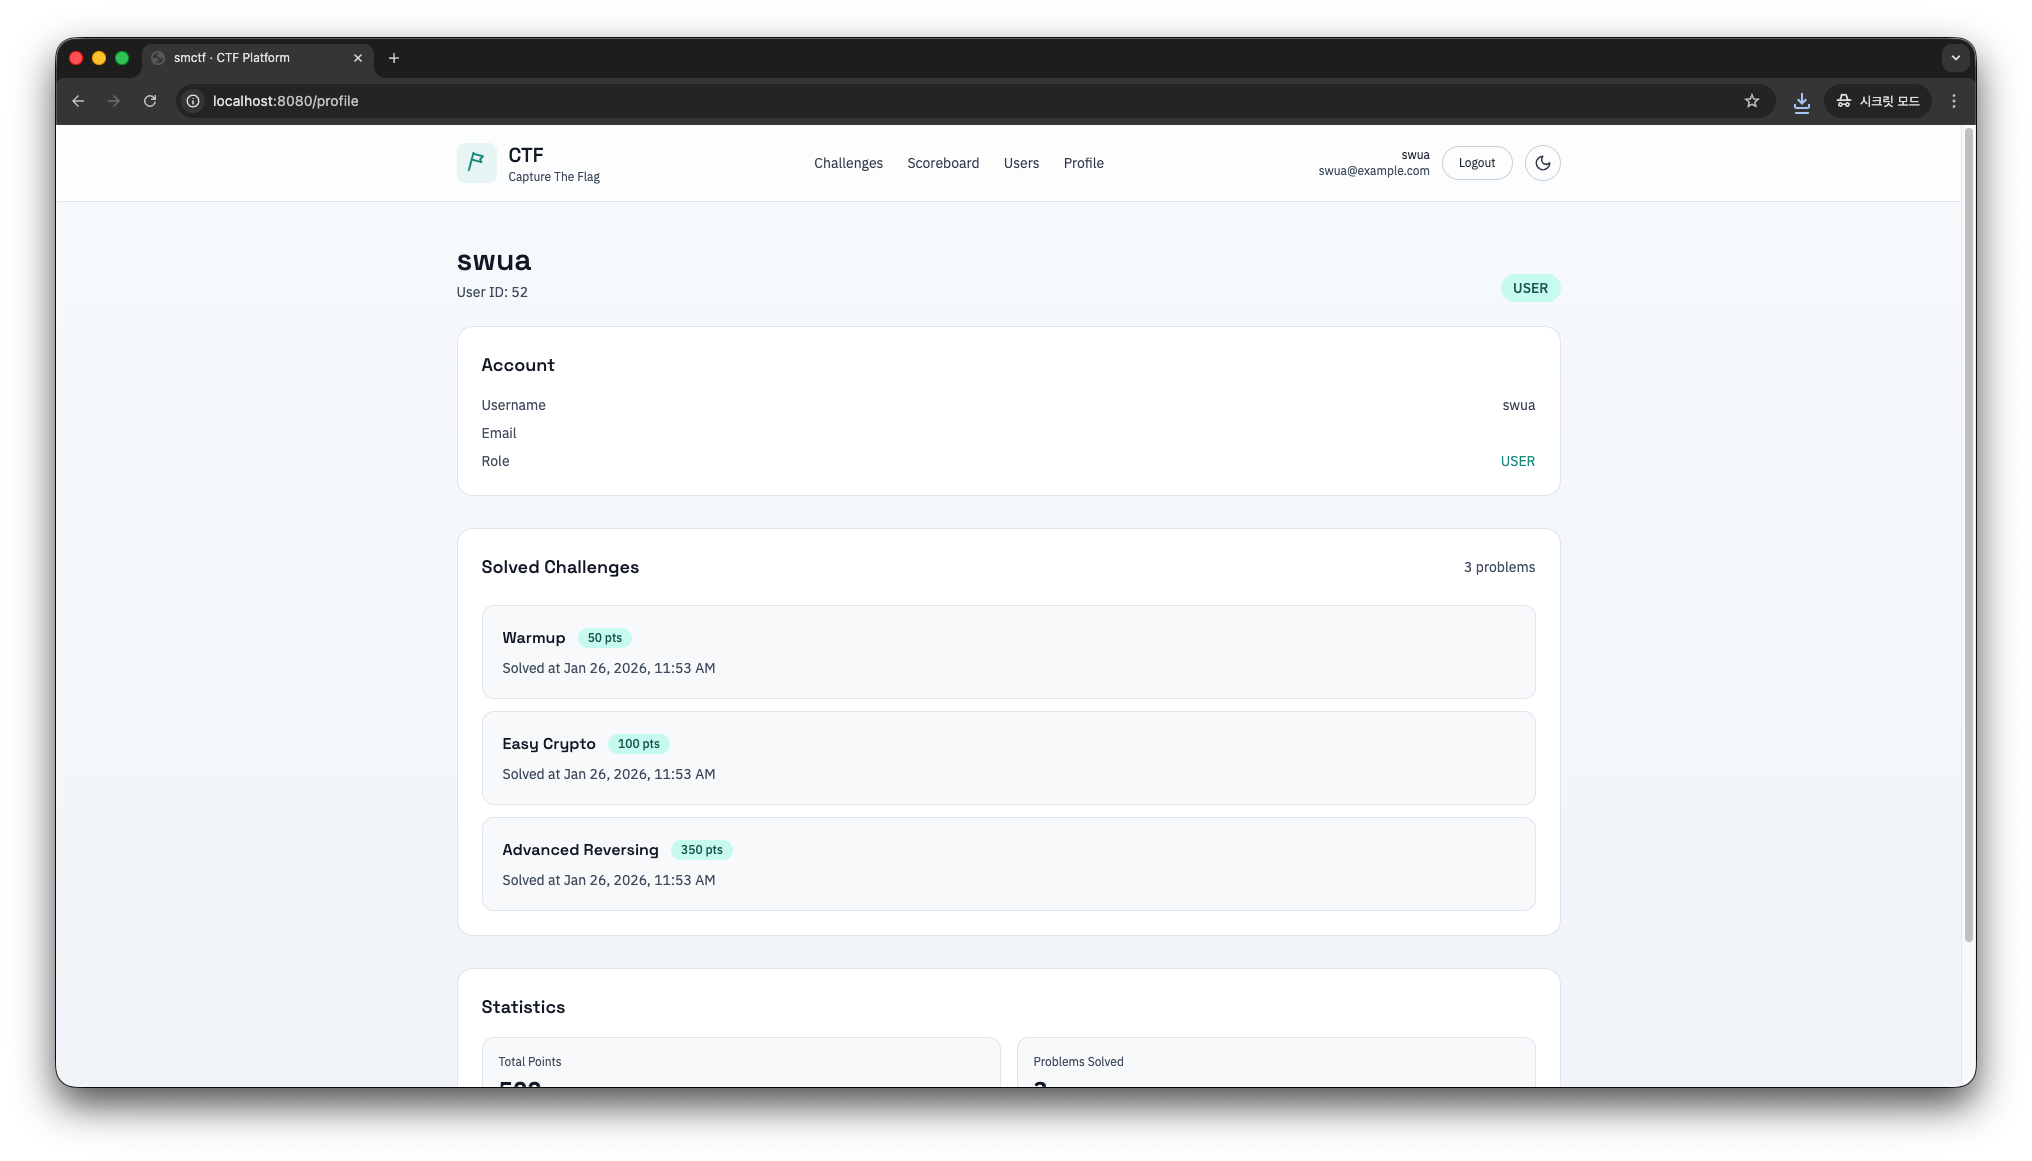Screen dimensions: 2032x1161
Task: Click the page vertical scrollbar
Action: [1968, 535]
